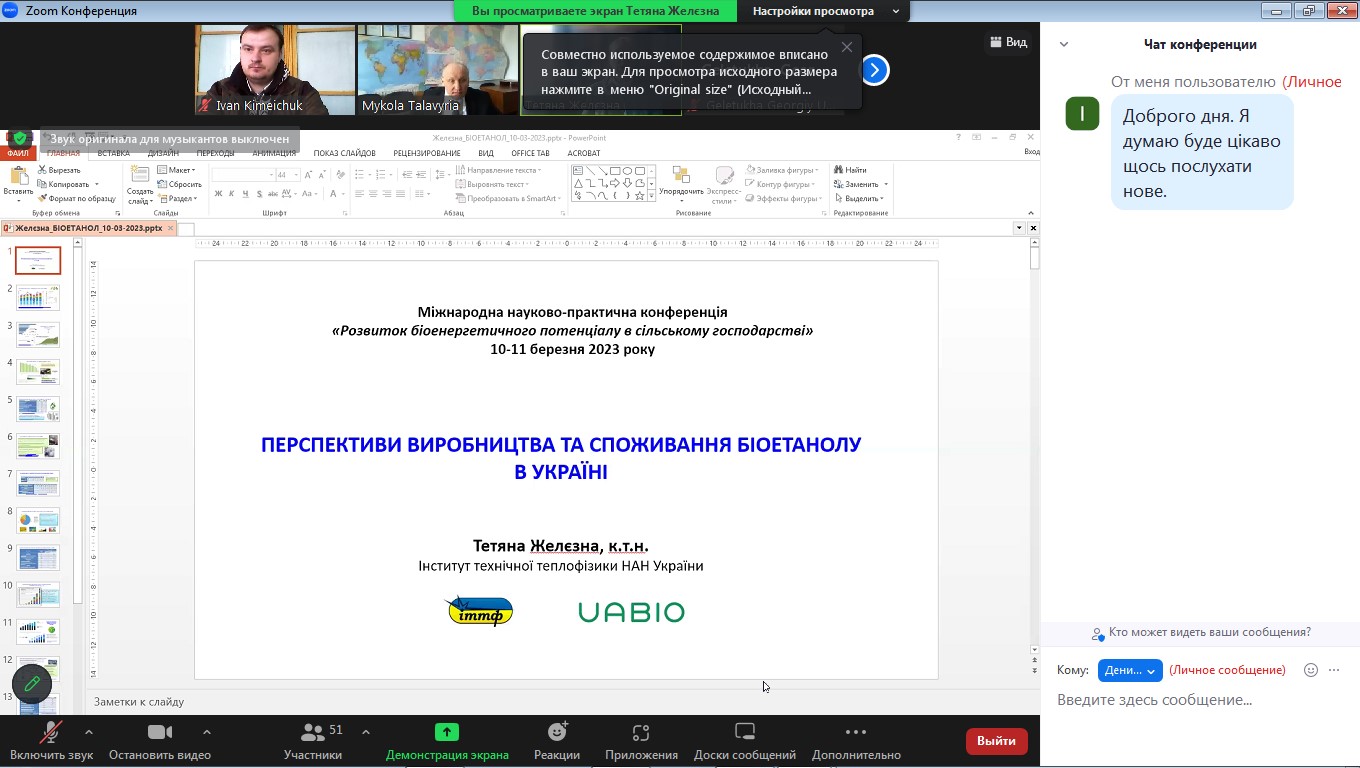Viewport: 1360px width, 768px height.
Task: Toggle underline Ч formatting
Action: coord(245,194)
